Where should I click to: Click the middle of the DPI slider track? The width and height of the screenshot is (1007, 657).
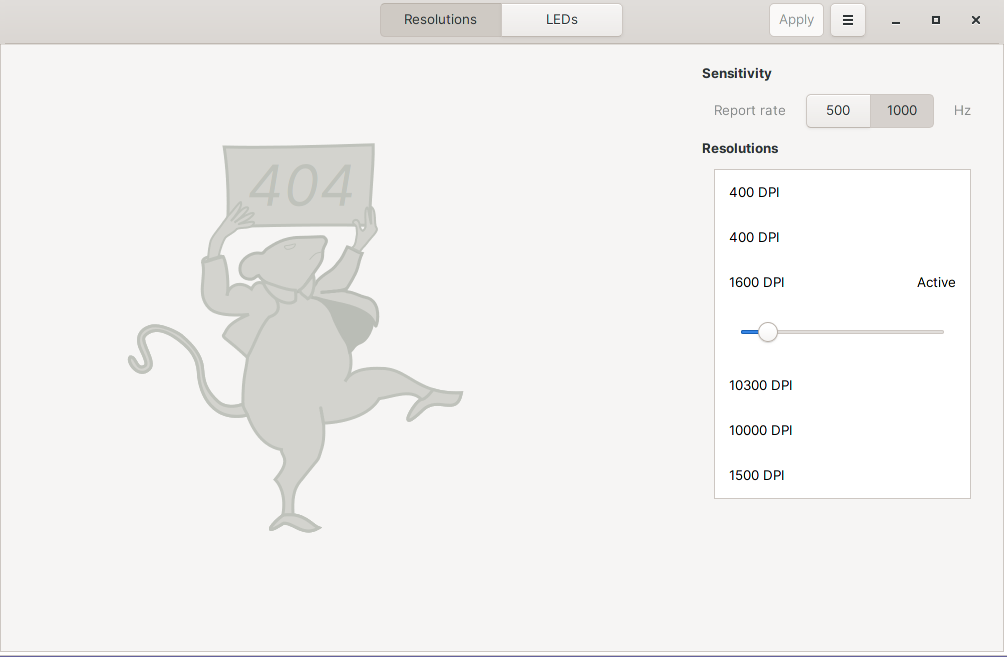(842, 332)
